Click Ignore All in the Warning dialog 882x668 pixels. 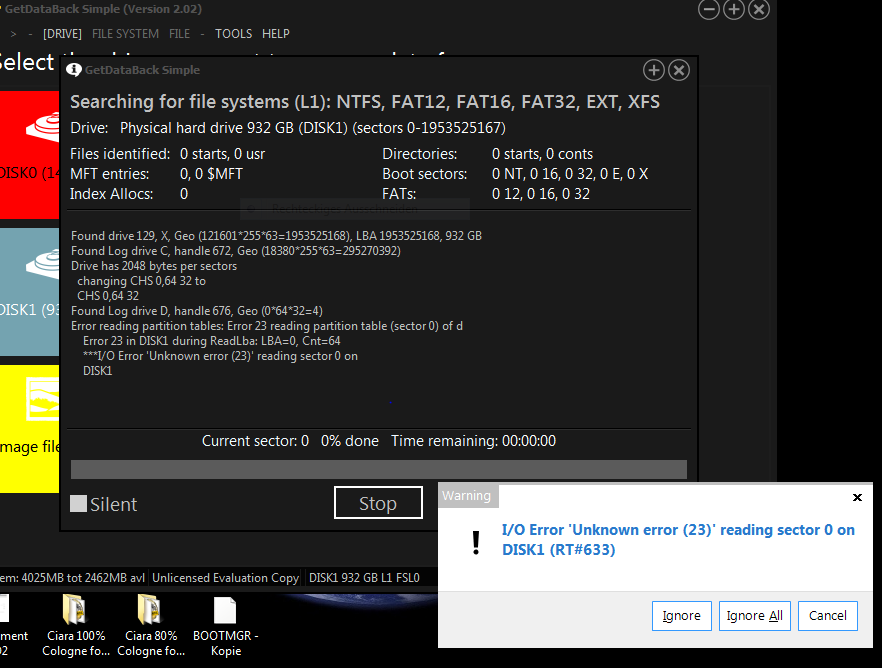755,616
